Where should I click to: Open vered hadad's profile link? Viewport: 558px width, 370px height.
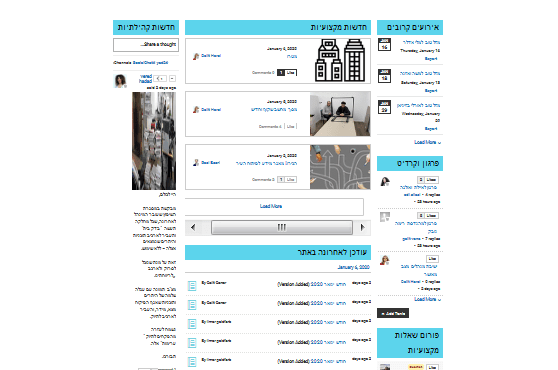(x=146, y=79)
